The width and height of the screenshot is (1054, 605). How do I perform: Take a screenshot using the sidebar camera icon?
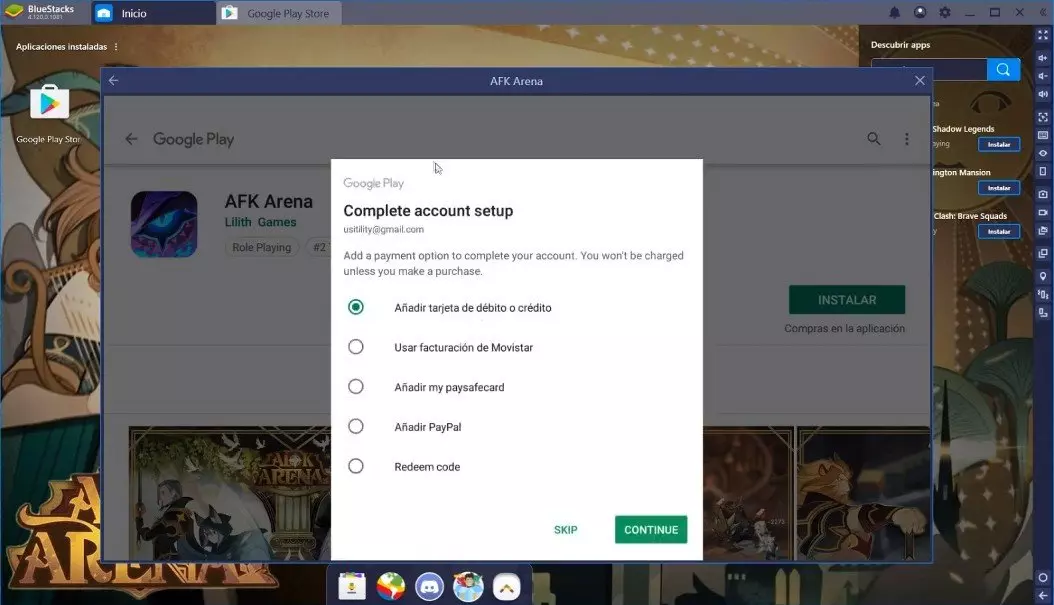click(x=1043, y=193)
